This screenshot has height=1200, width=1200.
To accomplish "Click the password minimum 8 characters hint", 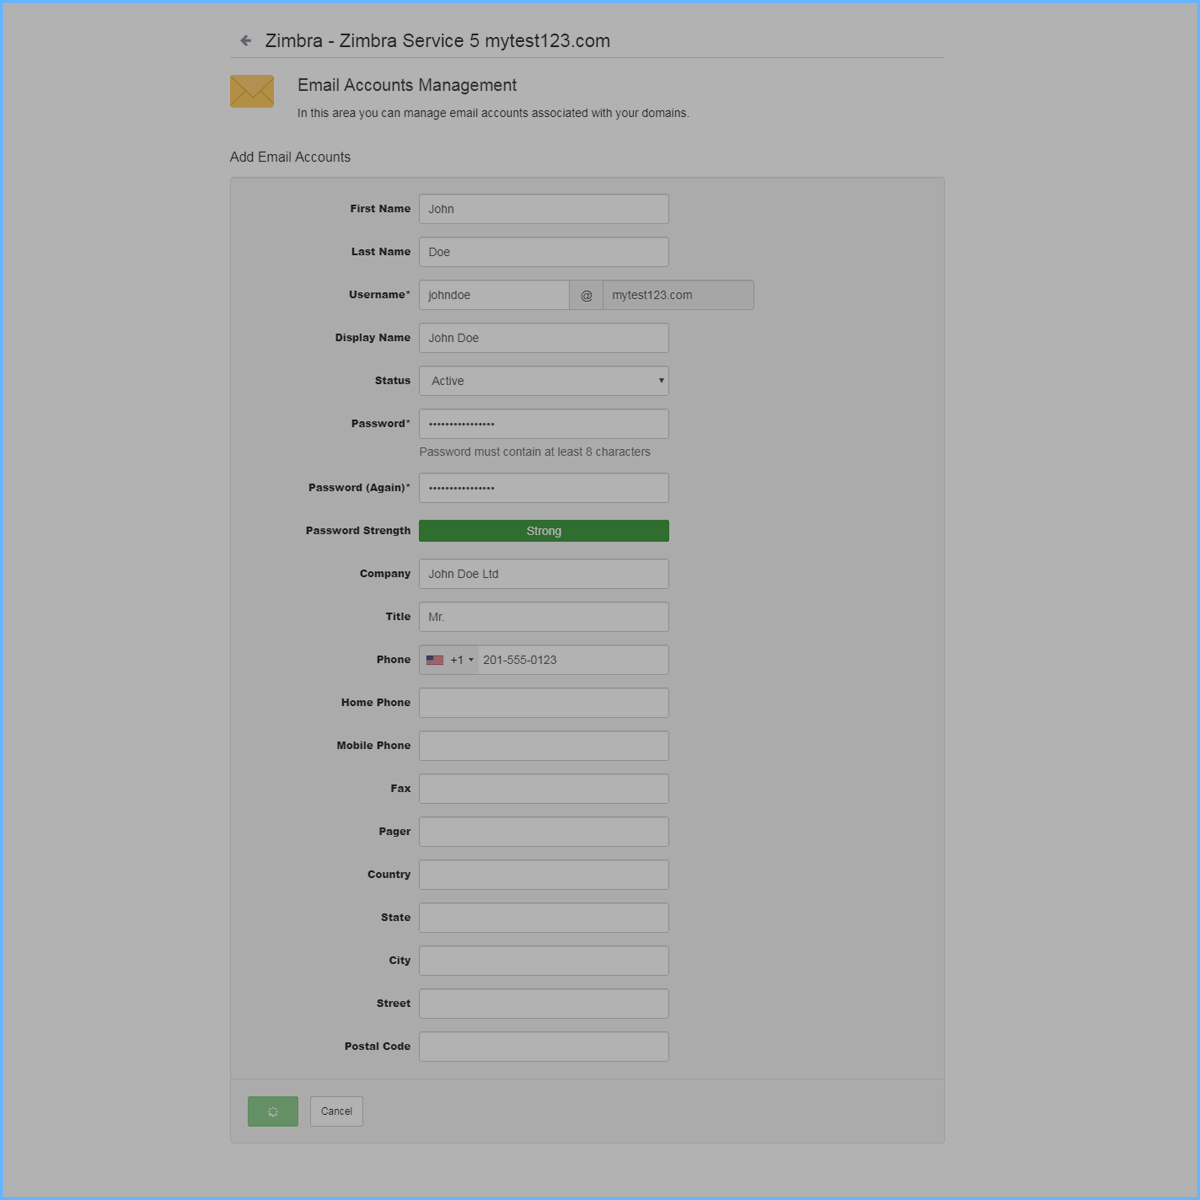I will pos(535,452).
